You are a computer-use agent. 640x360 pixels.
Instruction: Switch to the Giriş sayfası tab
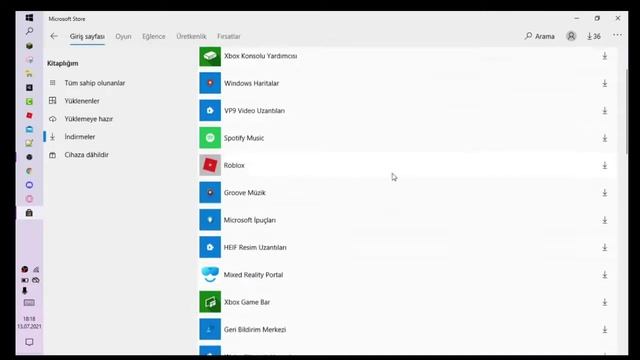(x=87, y=36)
